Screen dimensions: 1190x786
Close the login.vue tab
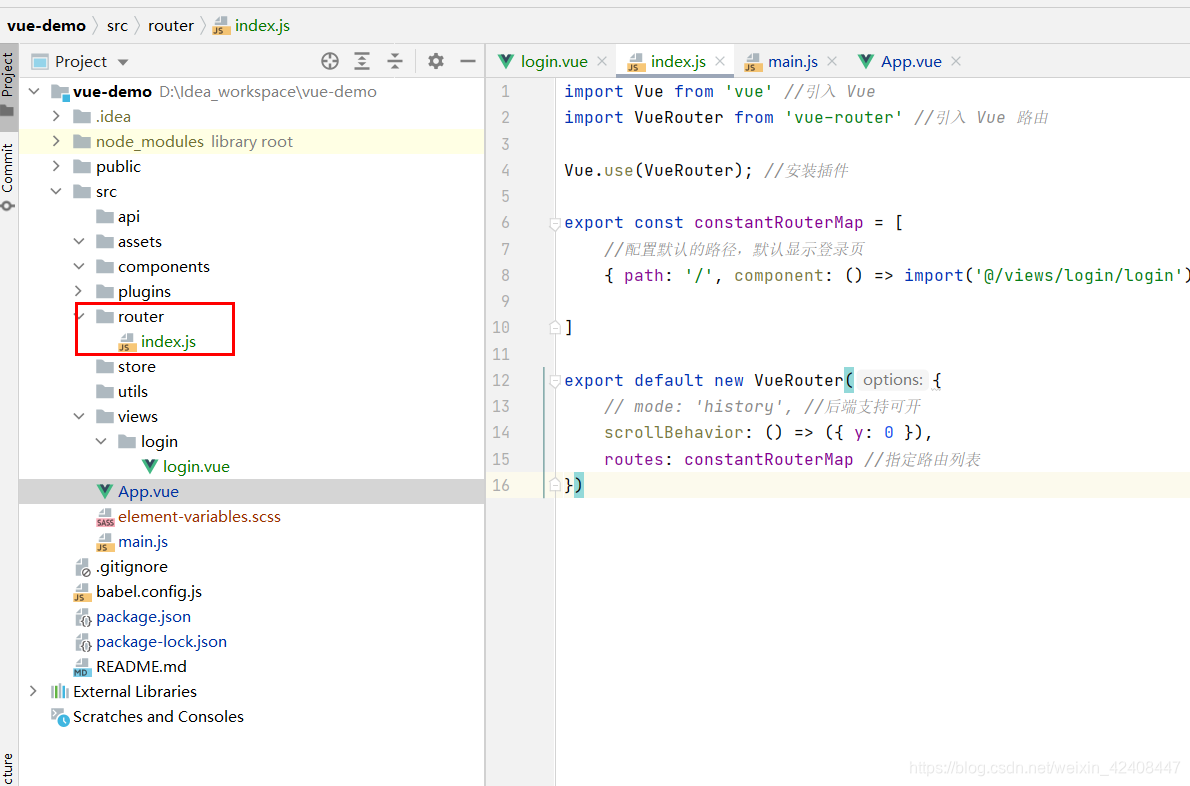click(x=602, y=61)
